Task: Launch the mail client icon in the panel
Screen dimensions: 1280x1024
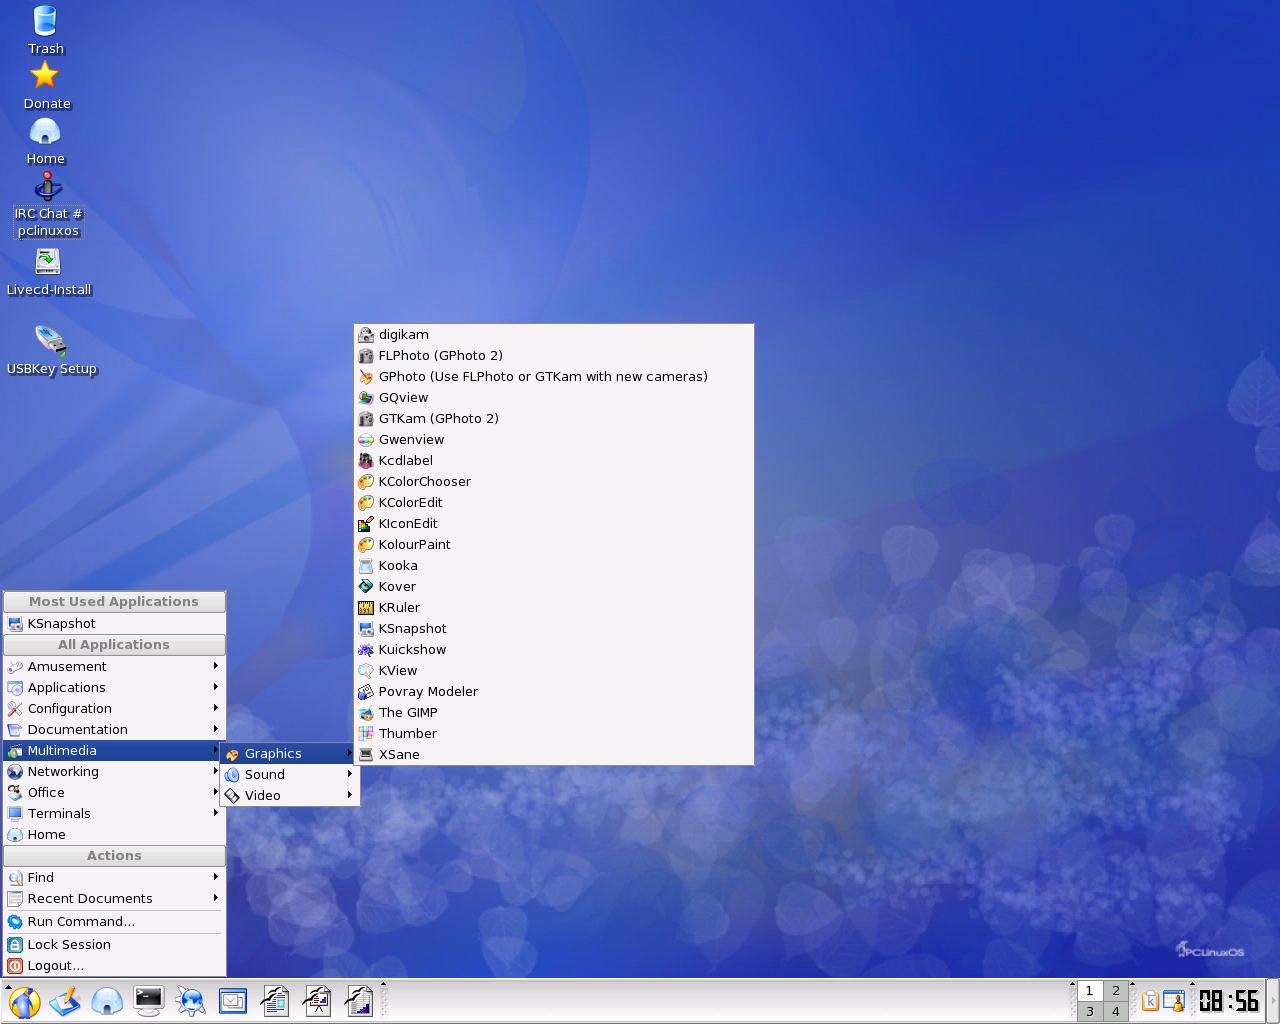Action: (233, 1001)
